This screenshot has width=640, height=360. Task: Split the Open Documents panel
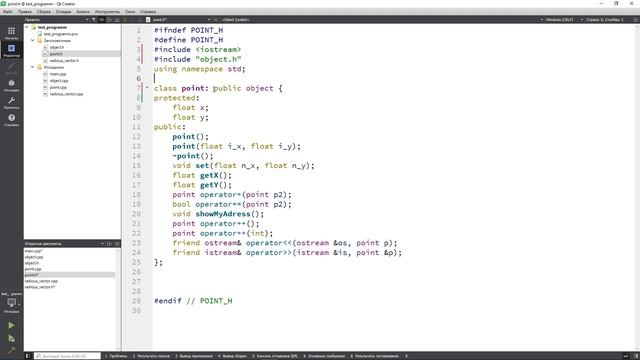tap(109, 244)
